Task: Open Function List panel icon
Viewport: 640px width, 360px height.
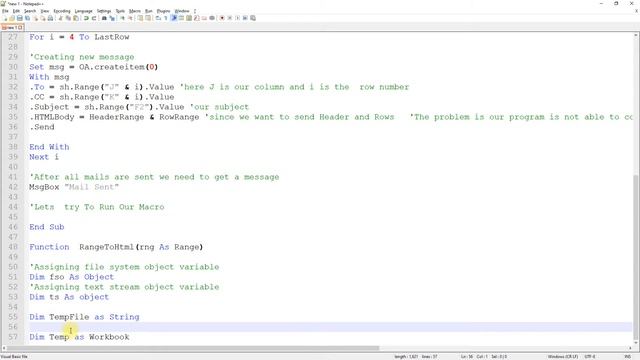Action: 197,18
